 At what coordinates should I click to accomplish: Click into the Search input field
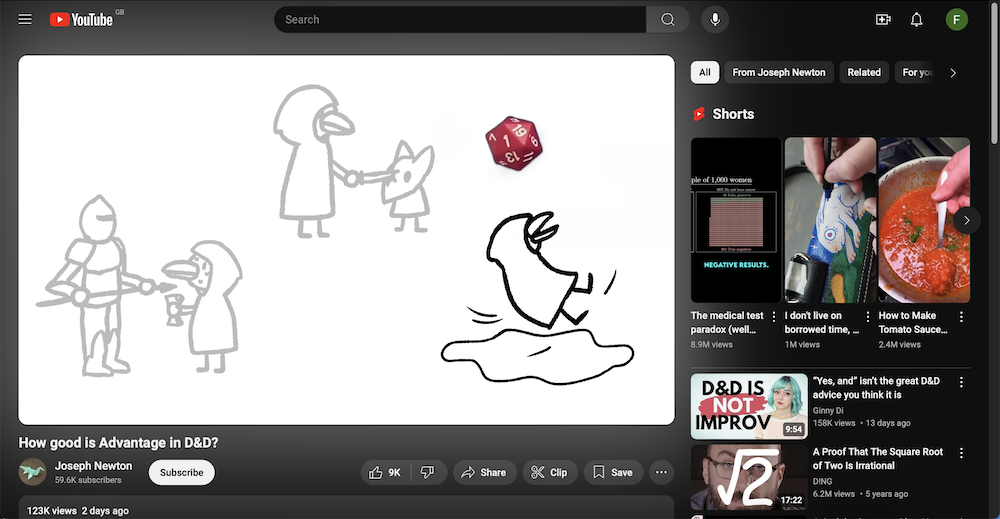460,19
